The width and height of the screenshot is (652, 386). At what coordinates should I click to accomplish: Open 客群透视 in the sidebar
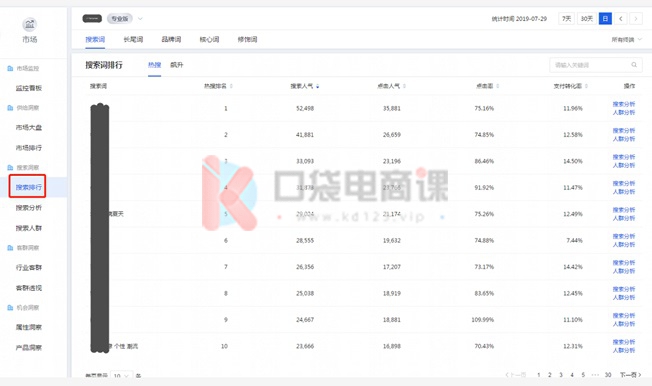[29, 288]
